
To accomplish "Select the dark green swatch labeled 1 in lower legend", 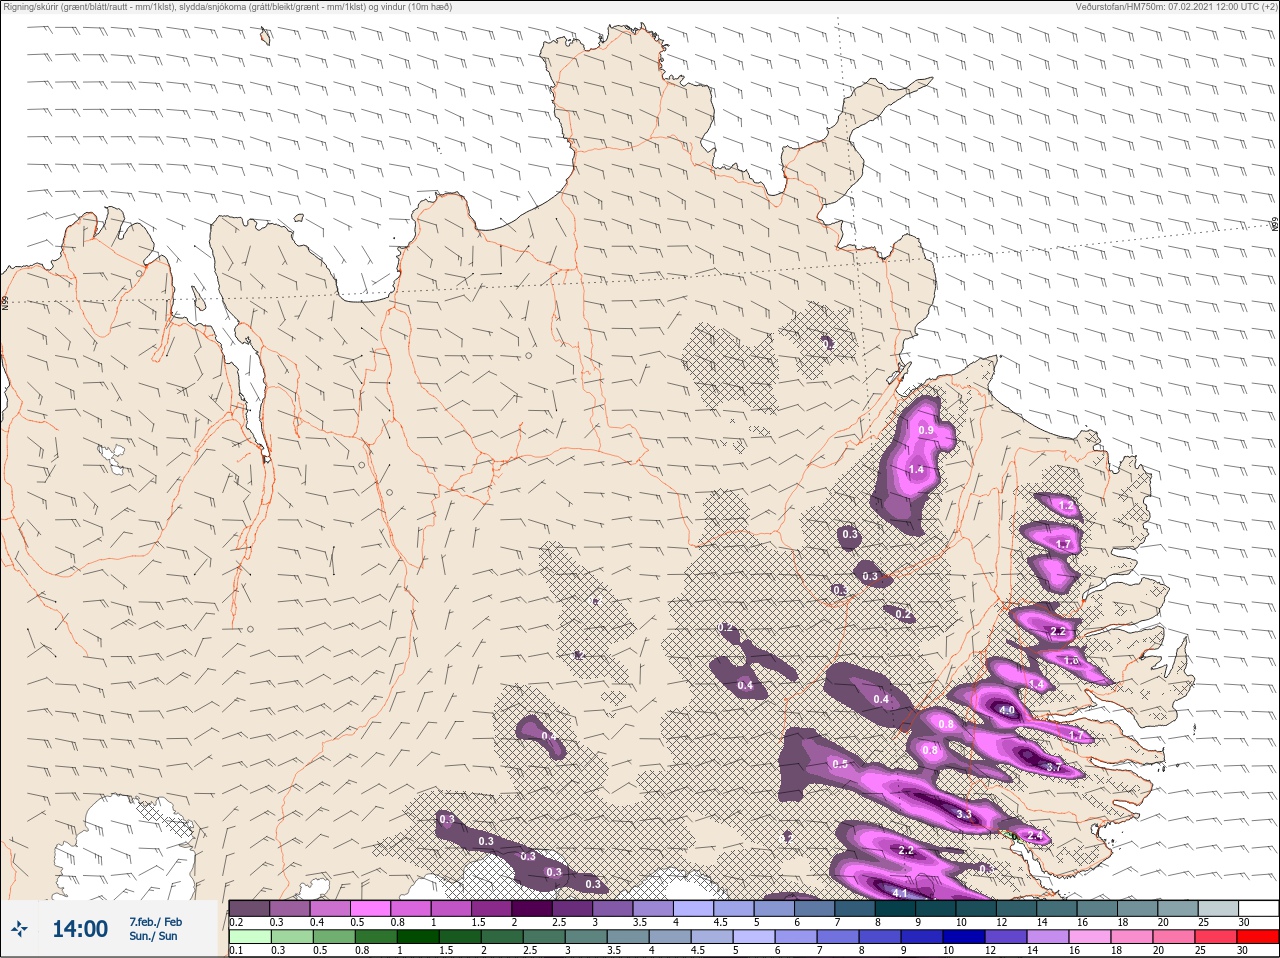I will point(417,937).
